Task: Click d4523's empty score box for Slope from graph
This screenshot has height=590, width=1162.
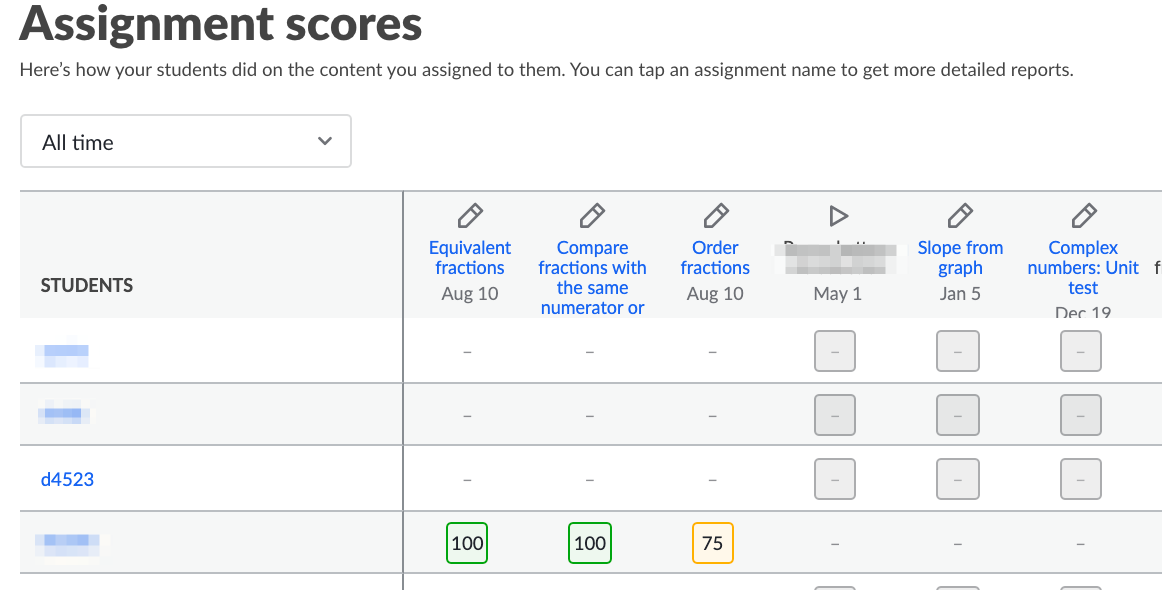Action: point(958,479)
